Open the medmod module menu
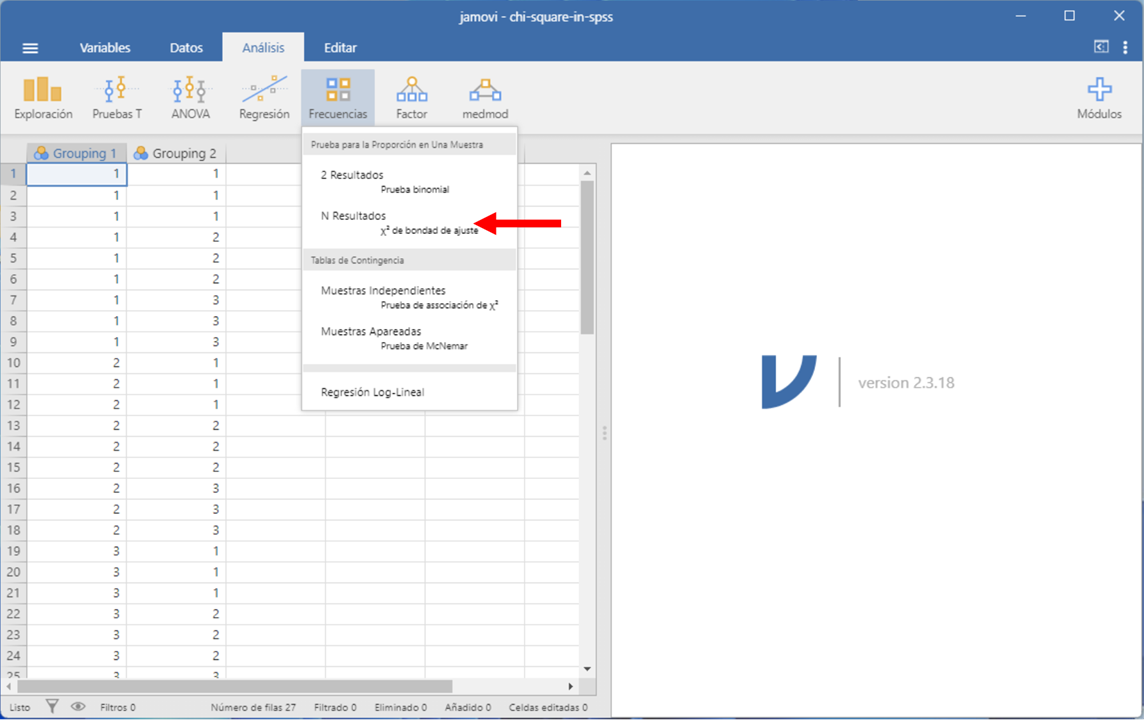This screenshot has width=1144, height=720. [485, 98]
